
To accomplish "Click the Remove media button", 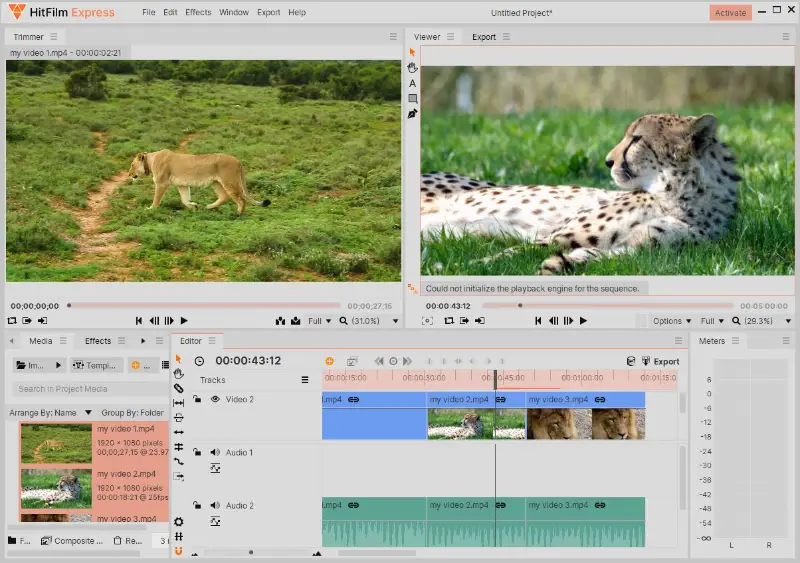I will point(128,541).
